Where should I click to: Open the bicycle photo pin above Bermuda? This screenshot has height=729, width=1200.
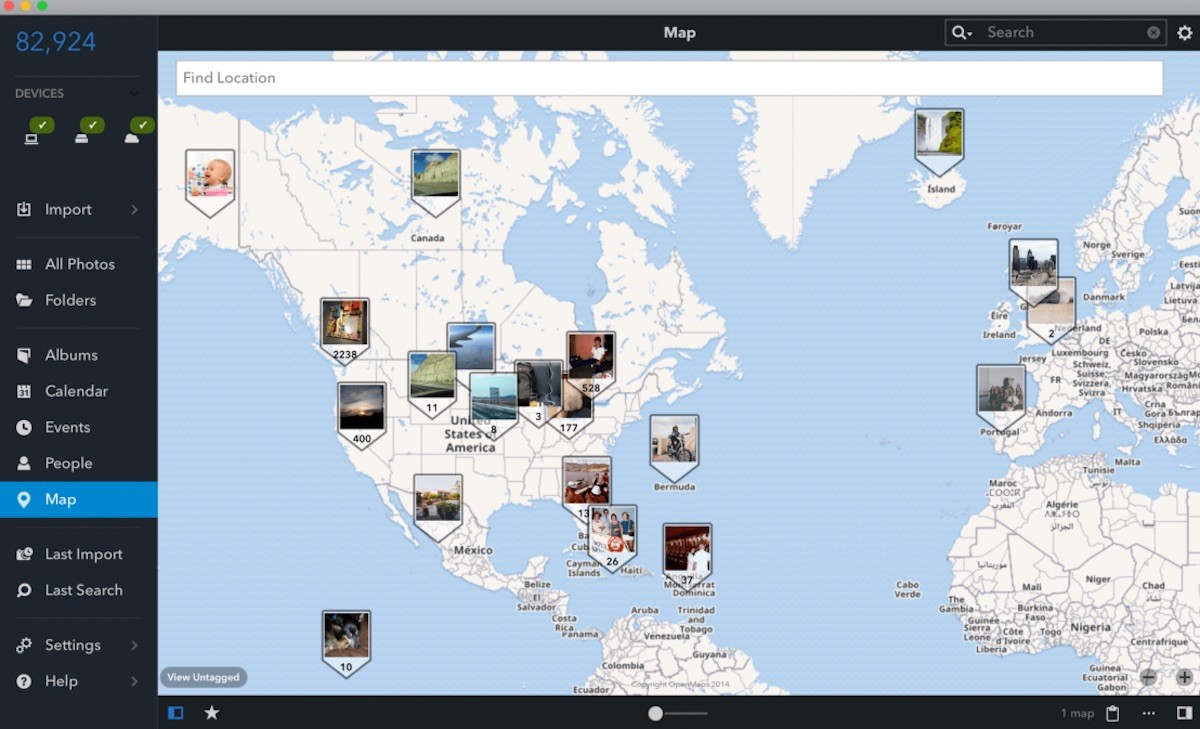tap(674, 448)
